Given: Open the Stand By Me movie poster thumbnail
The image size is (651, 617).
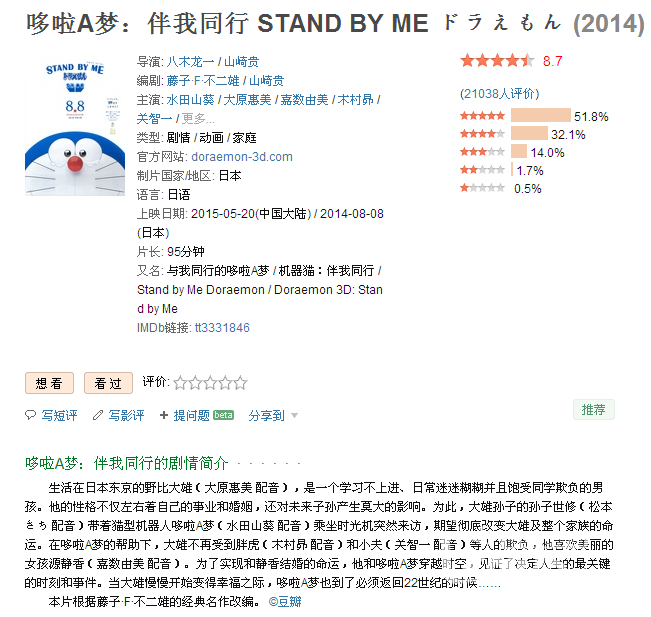Looking at the screenshot, I should tap(75, 126).
